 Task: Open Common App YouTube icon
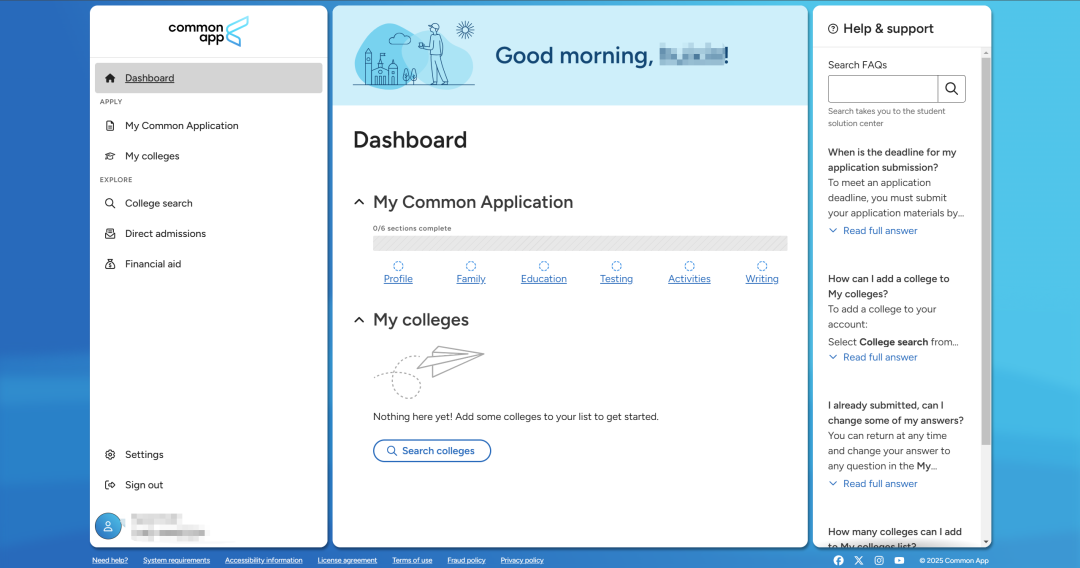(x=900, y=560)
